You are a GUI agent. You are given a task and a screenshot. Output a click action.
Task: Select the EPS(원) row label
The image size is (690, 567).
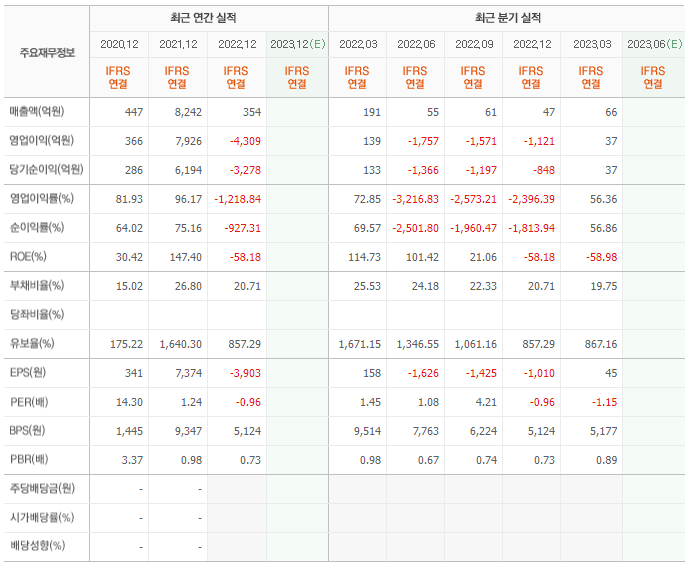pos(28,373)
